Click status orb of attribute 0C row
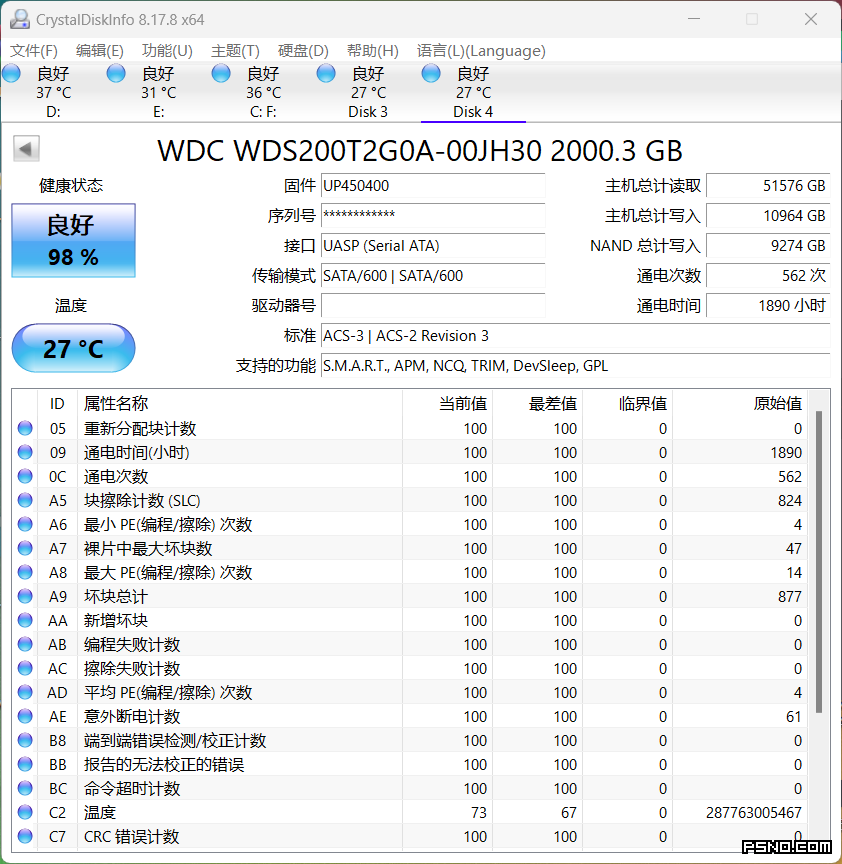This screenshot has height=864, width=842. [x=25, y=476]
